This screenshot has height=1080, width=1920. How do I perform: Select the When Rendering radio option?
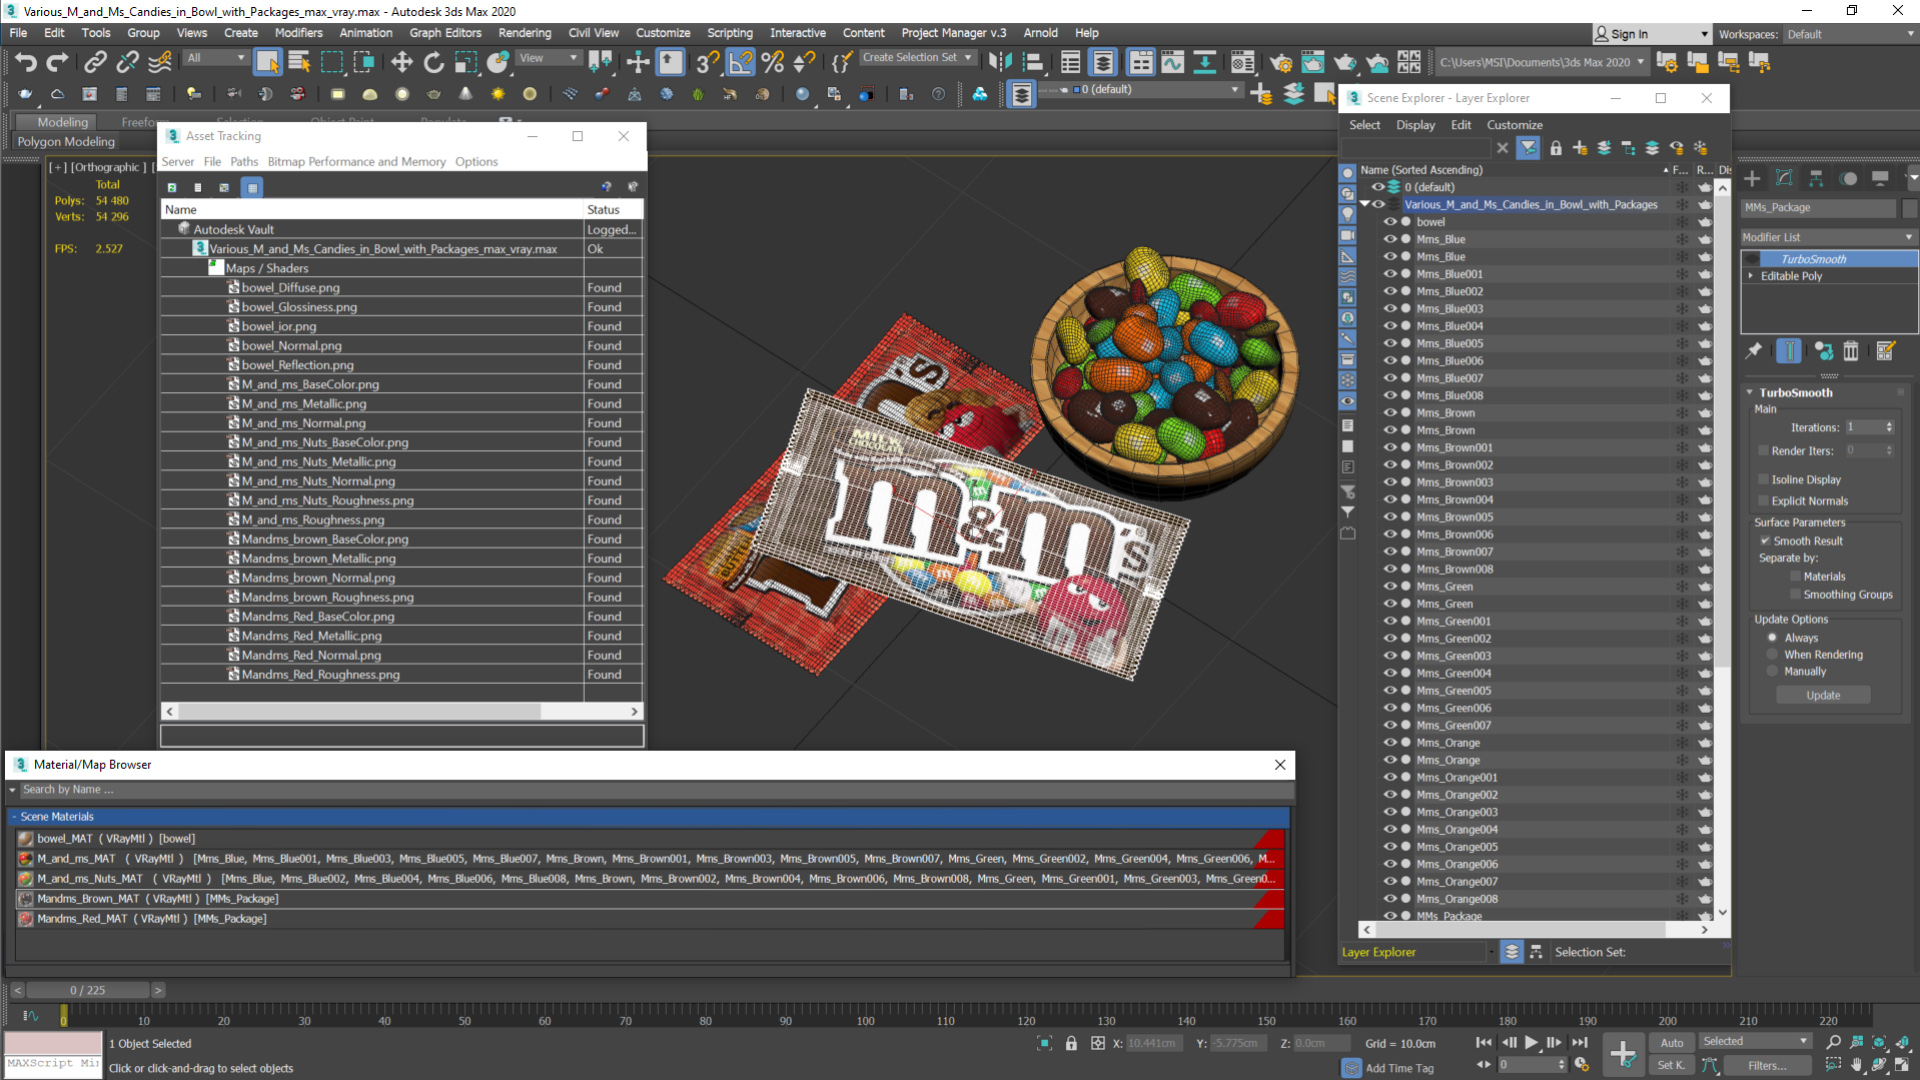point(1772,654)
